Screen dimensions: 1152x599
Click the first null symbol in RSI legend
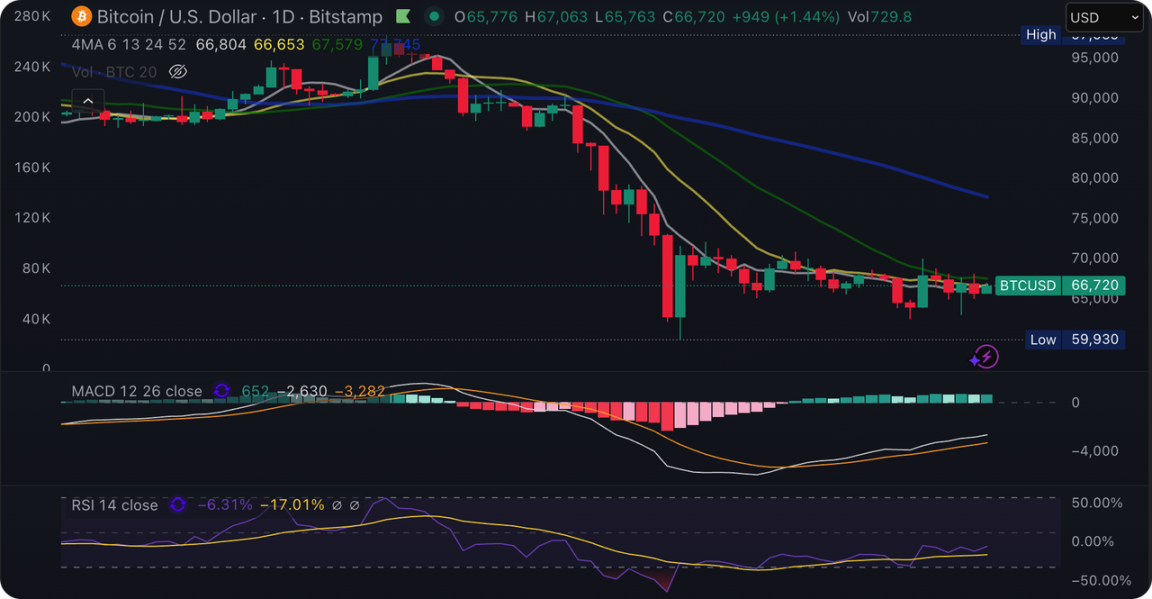coord(337,505)
